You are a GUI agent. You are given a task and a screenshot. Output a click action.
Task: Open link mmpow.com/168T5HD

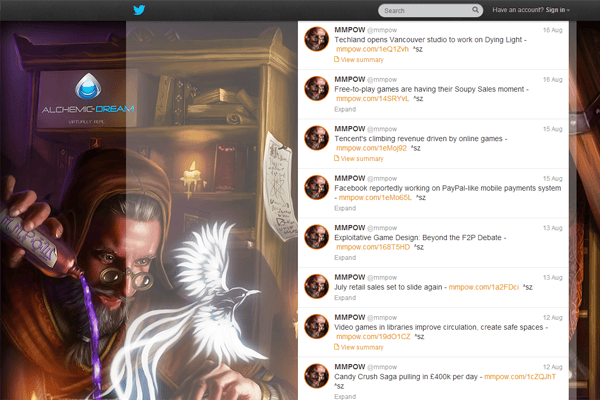point(373,247)
